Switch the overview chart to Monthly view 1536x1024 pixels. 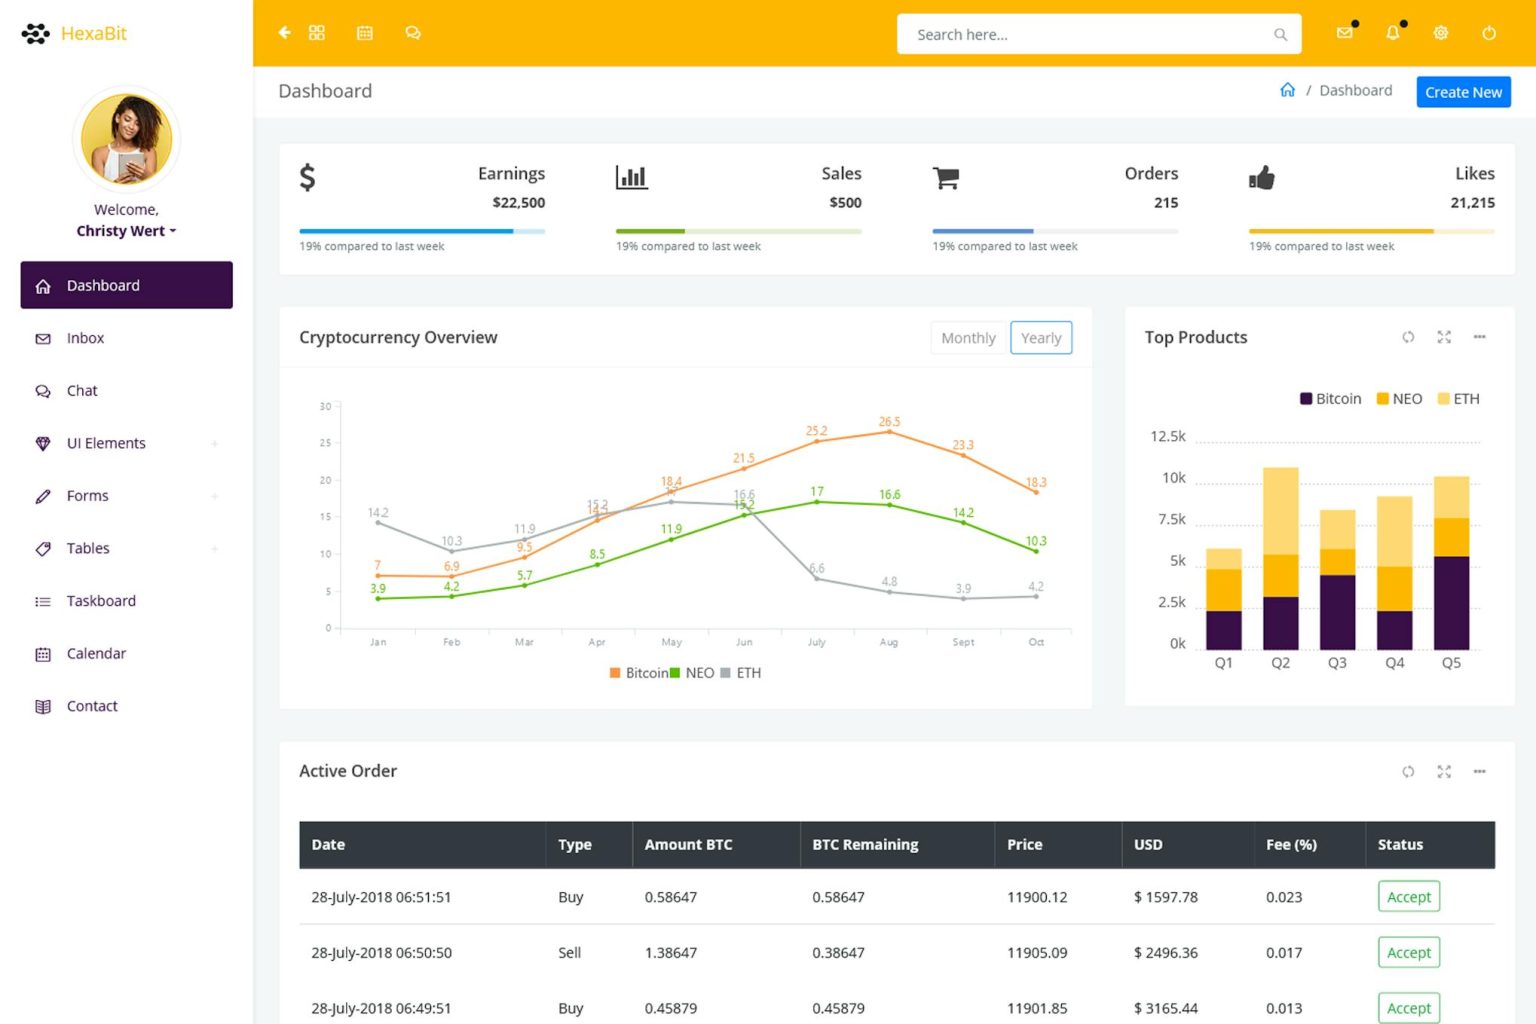(967, 338)
